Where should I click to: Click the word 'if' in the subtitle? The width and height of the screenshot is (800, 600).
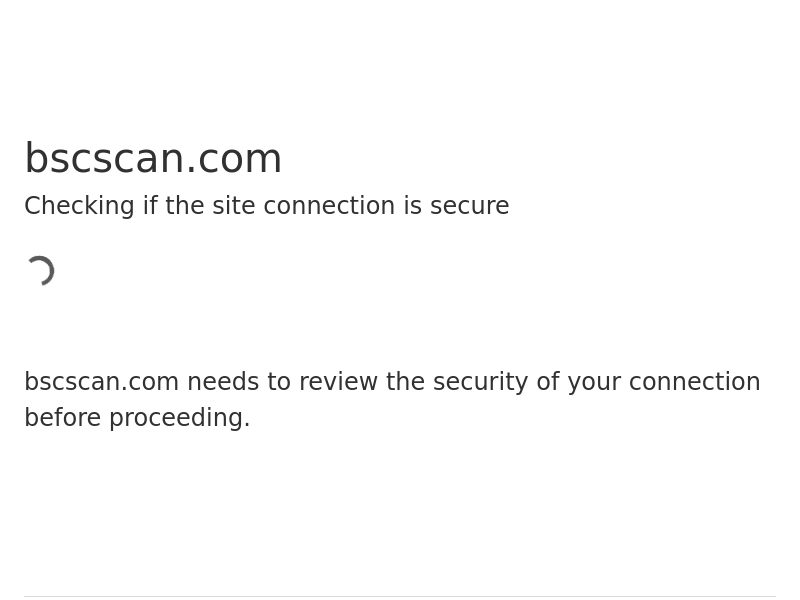tap(150, 206)
